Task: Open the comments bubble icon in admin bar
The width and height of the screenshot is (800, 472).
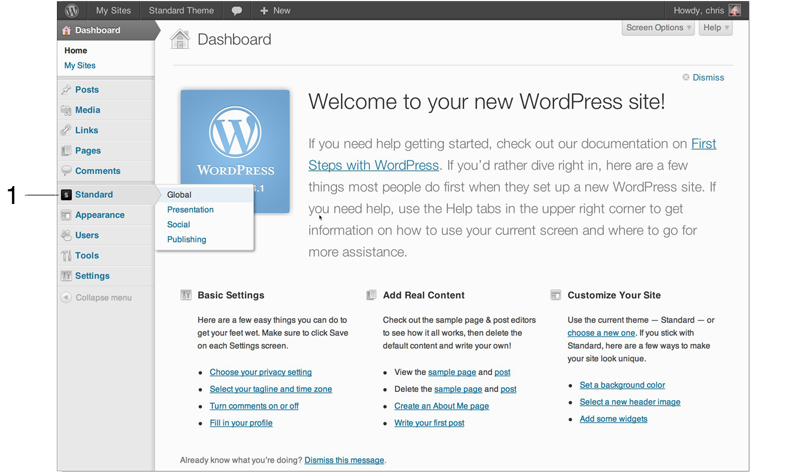Action: [x=237, y=11]
